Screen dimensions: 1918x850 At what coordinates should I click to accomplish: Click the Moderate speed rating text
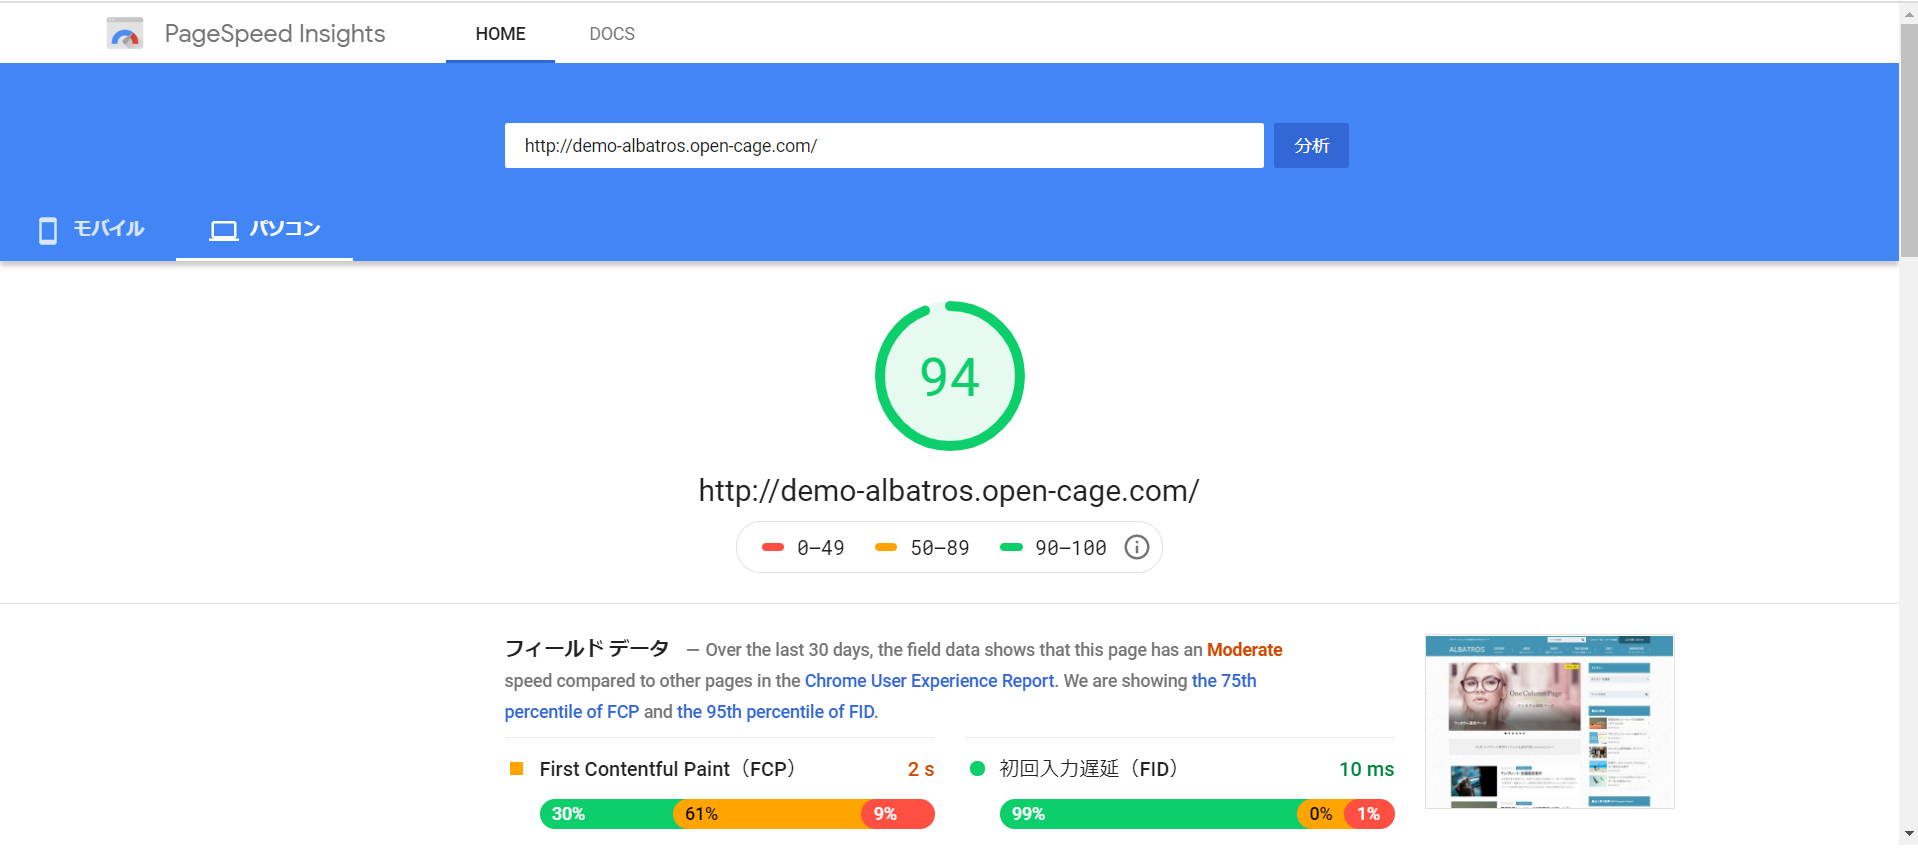pos(1244,650)
